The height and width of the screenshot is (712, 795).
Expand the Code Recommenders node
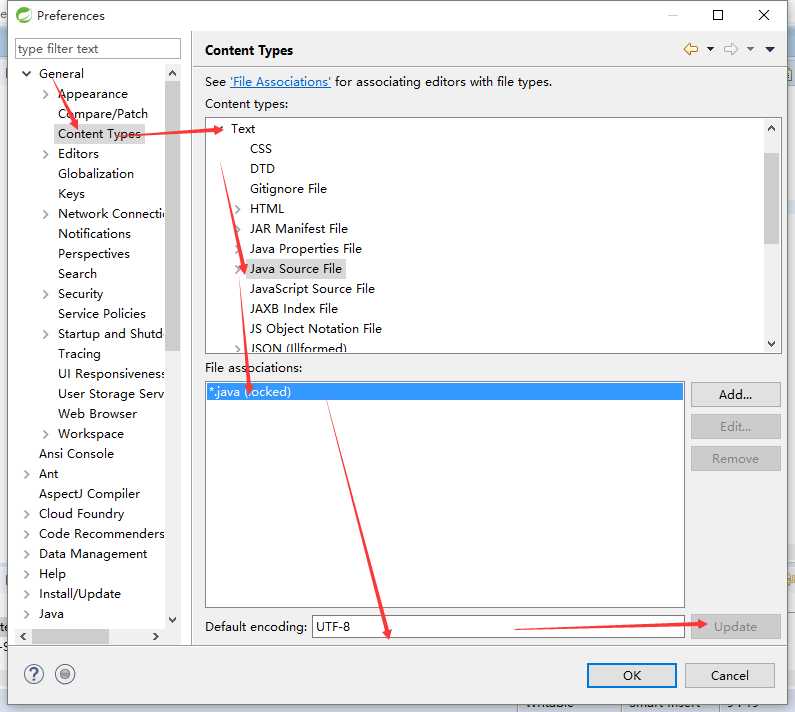tap(26, 534)
